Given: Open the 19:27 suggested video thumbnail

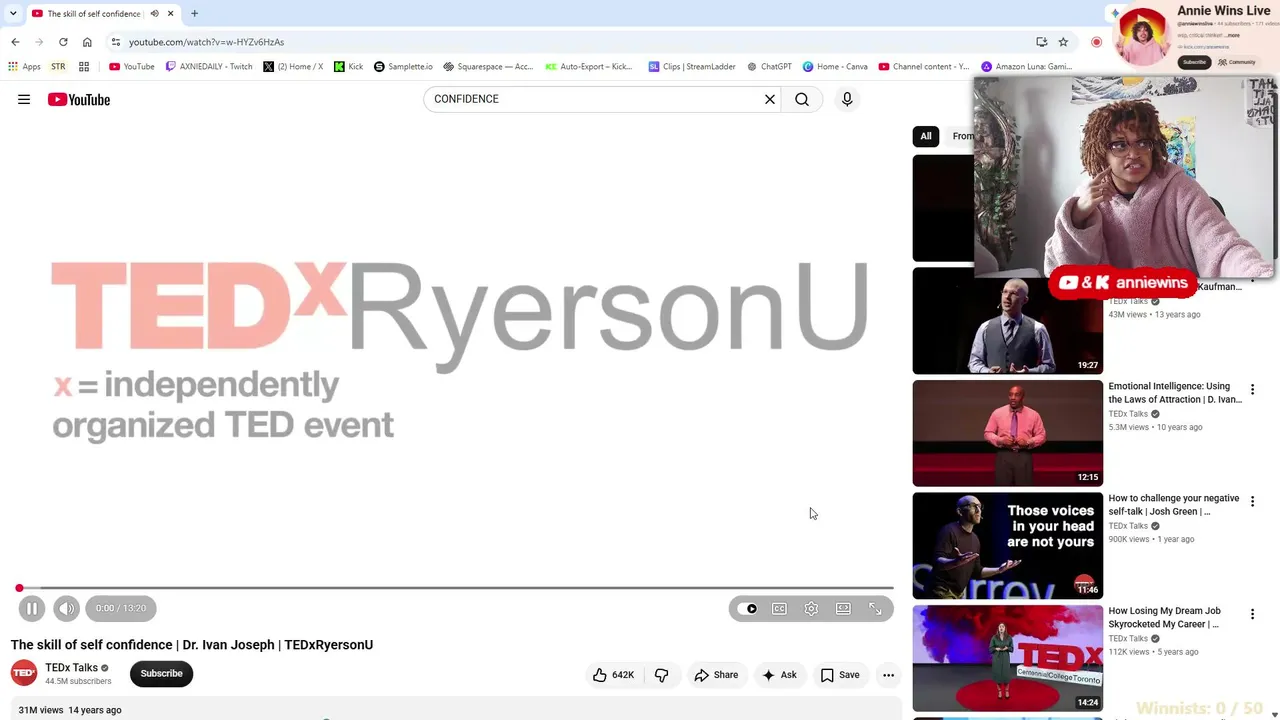Looking at the screenshot, I should click(x=1007, y=320).
